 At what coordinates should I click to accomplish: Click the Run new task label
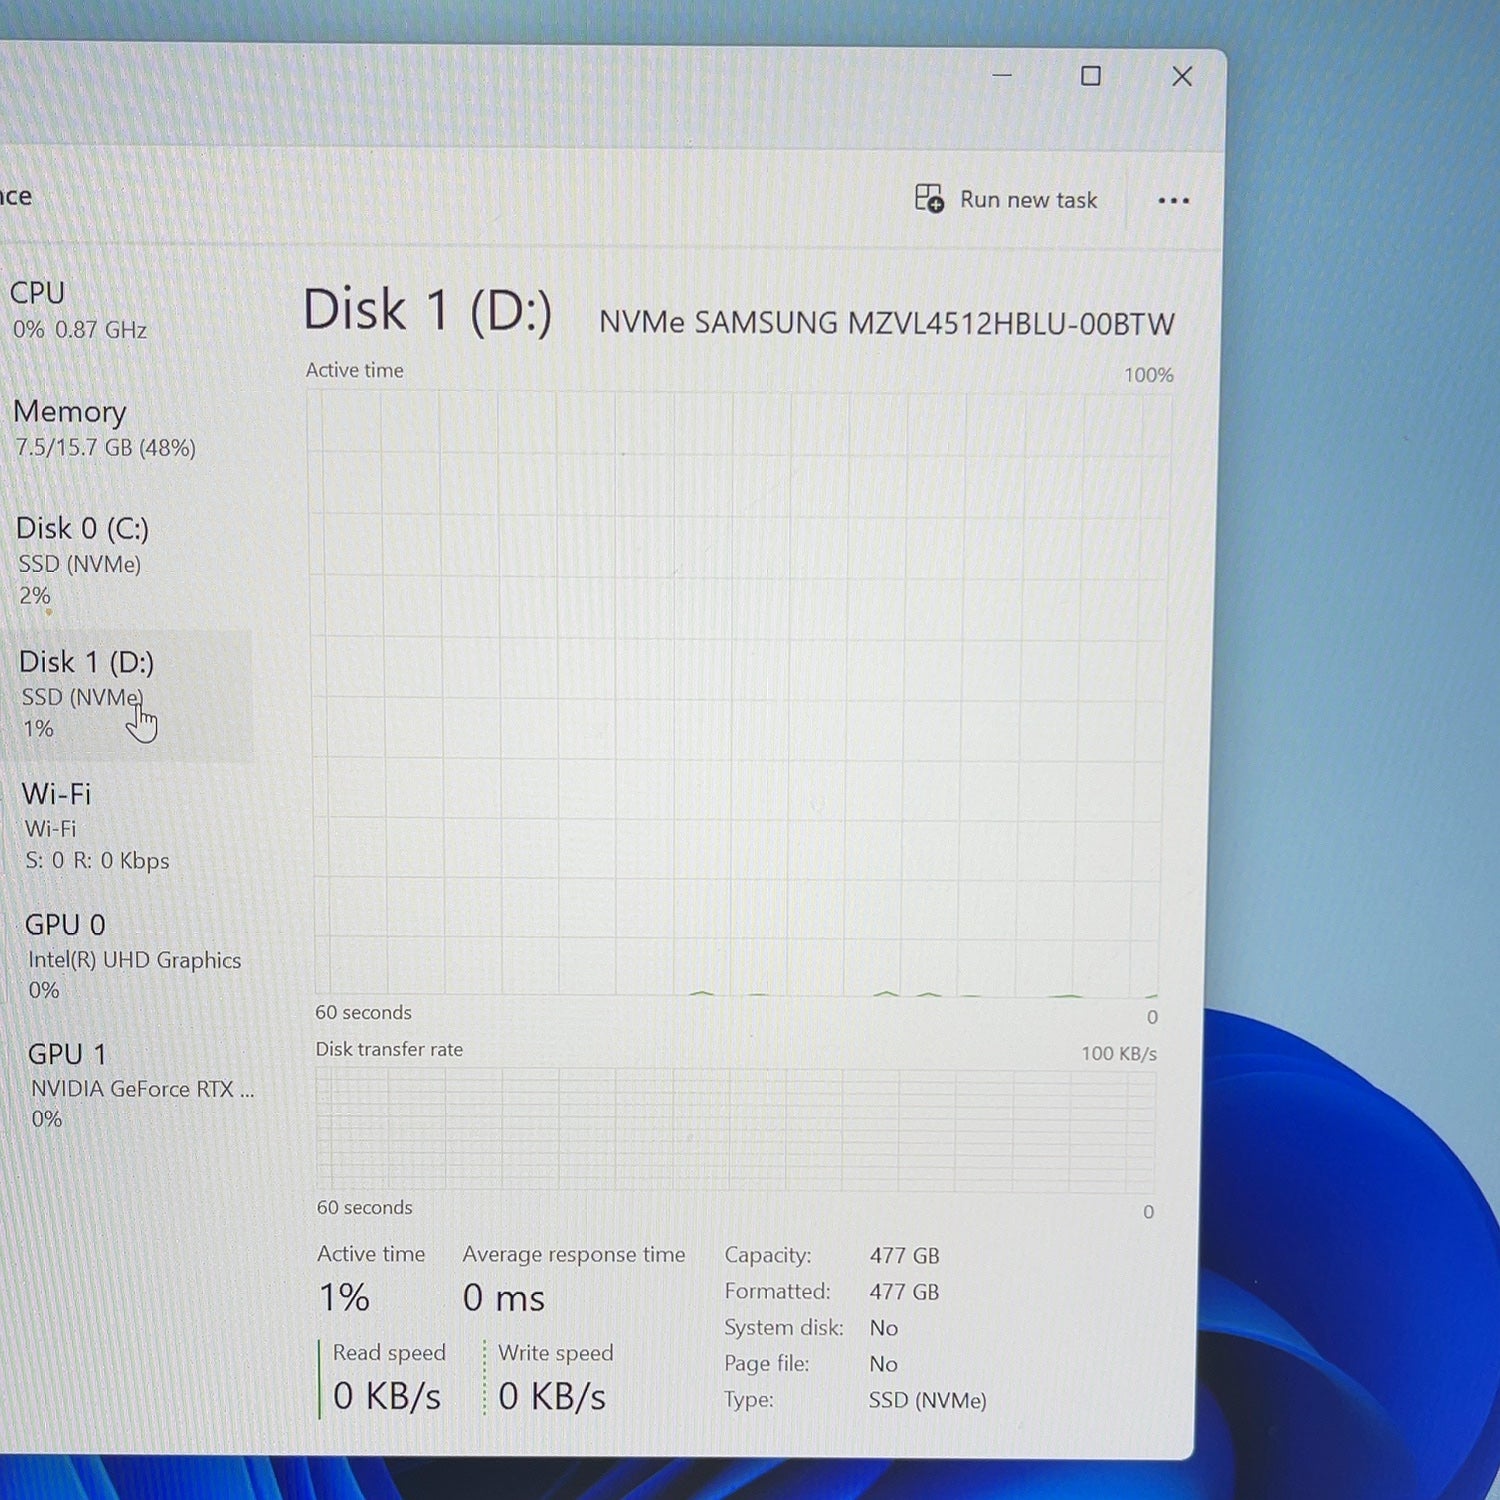1028,200
